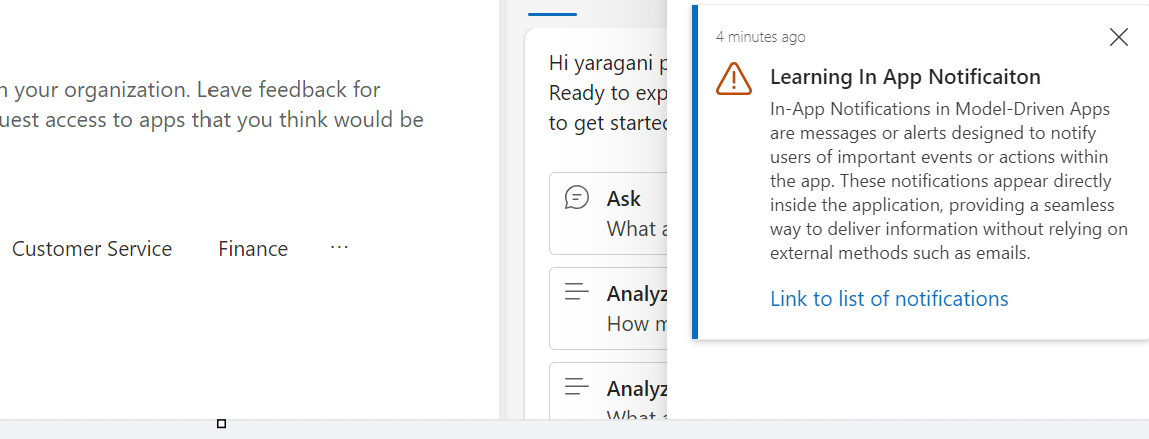Click the small square handle at bottom
1149x439 pixels.
(x=221, y=424)
